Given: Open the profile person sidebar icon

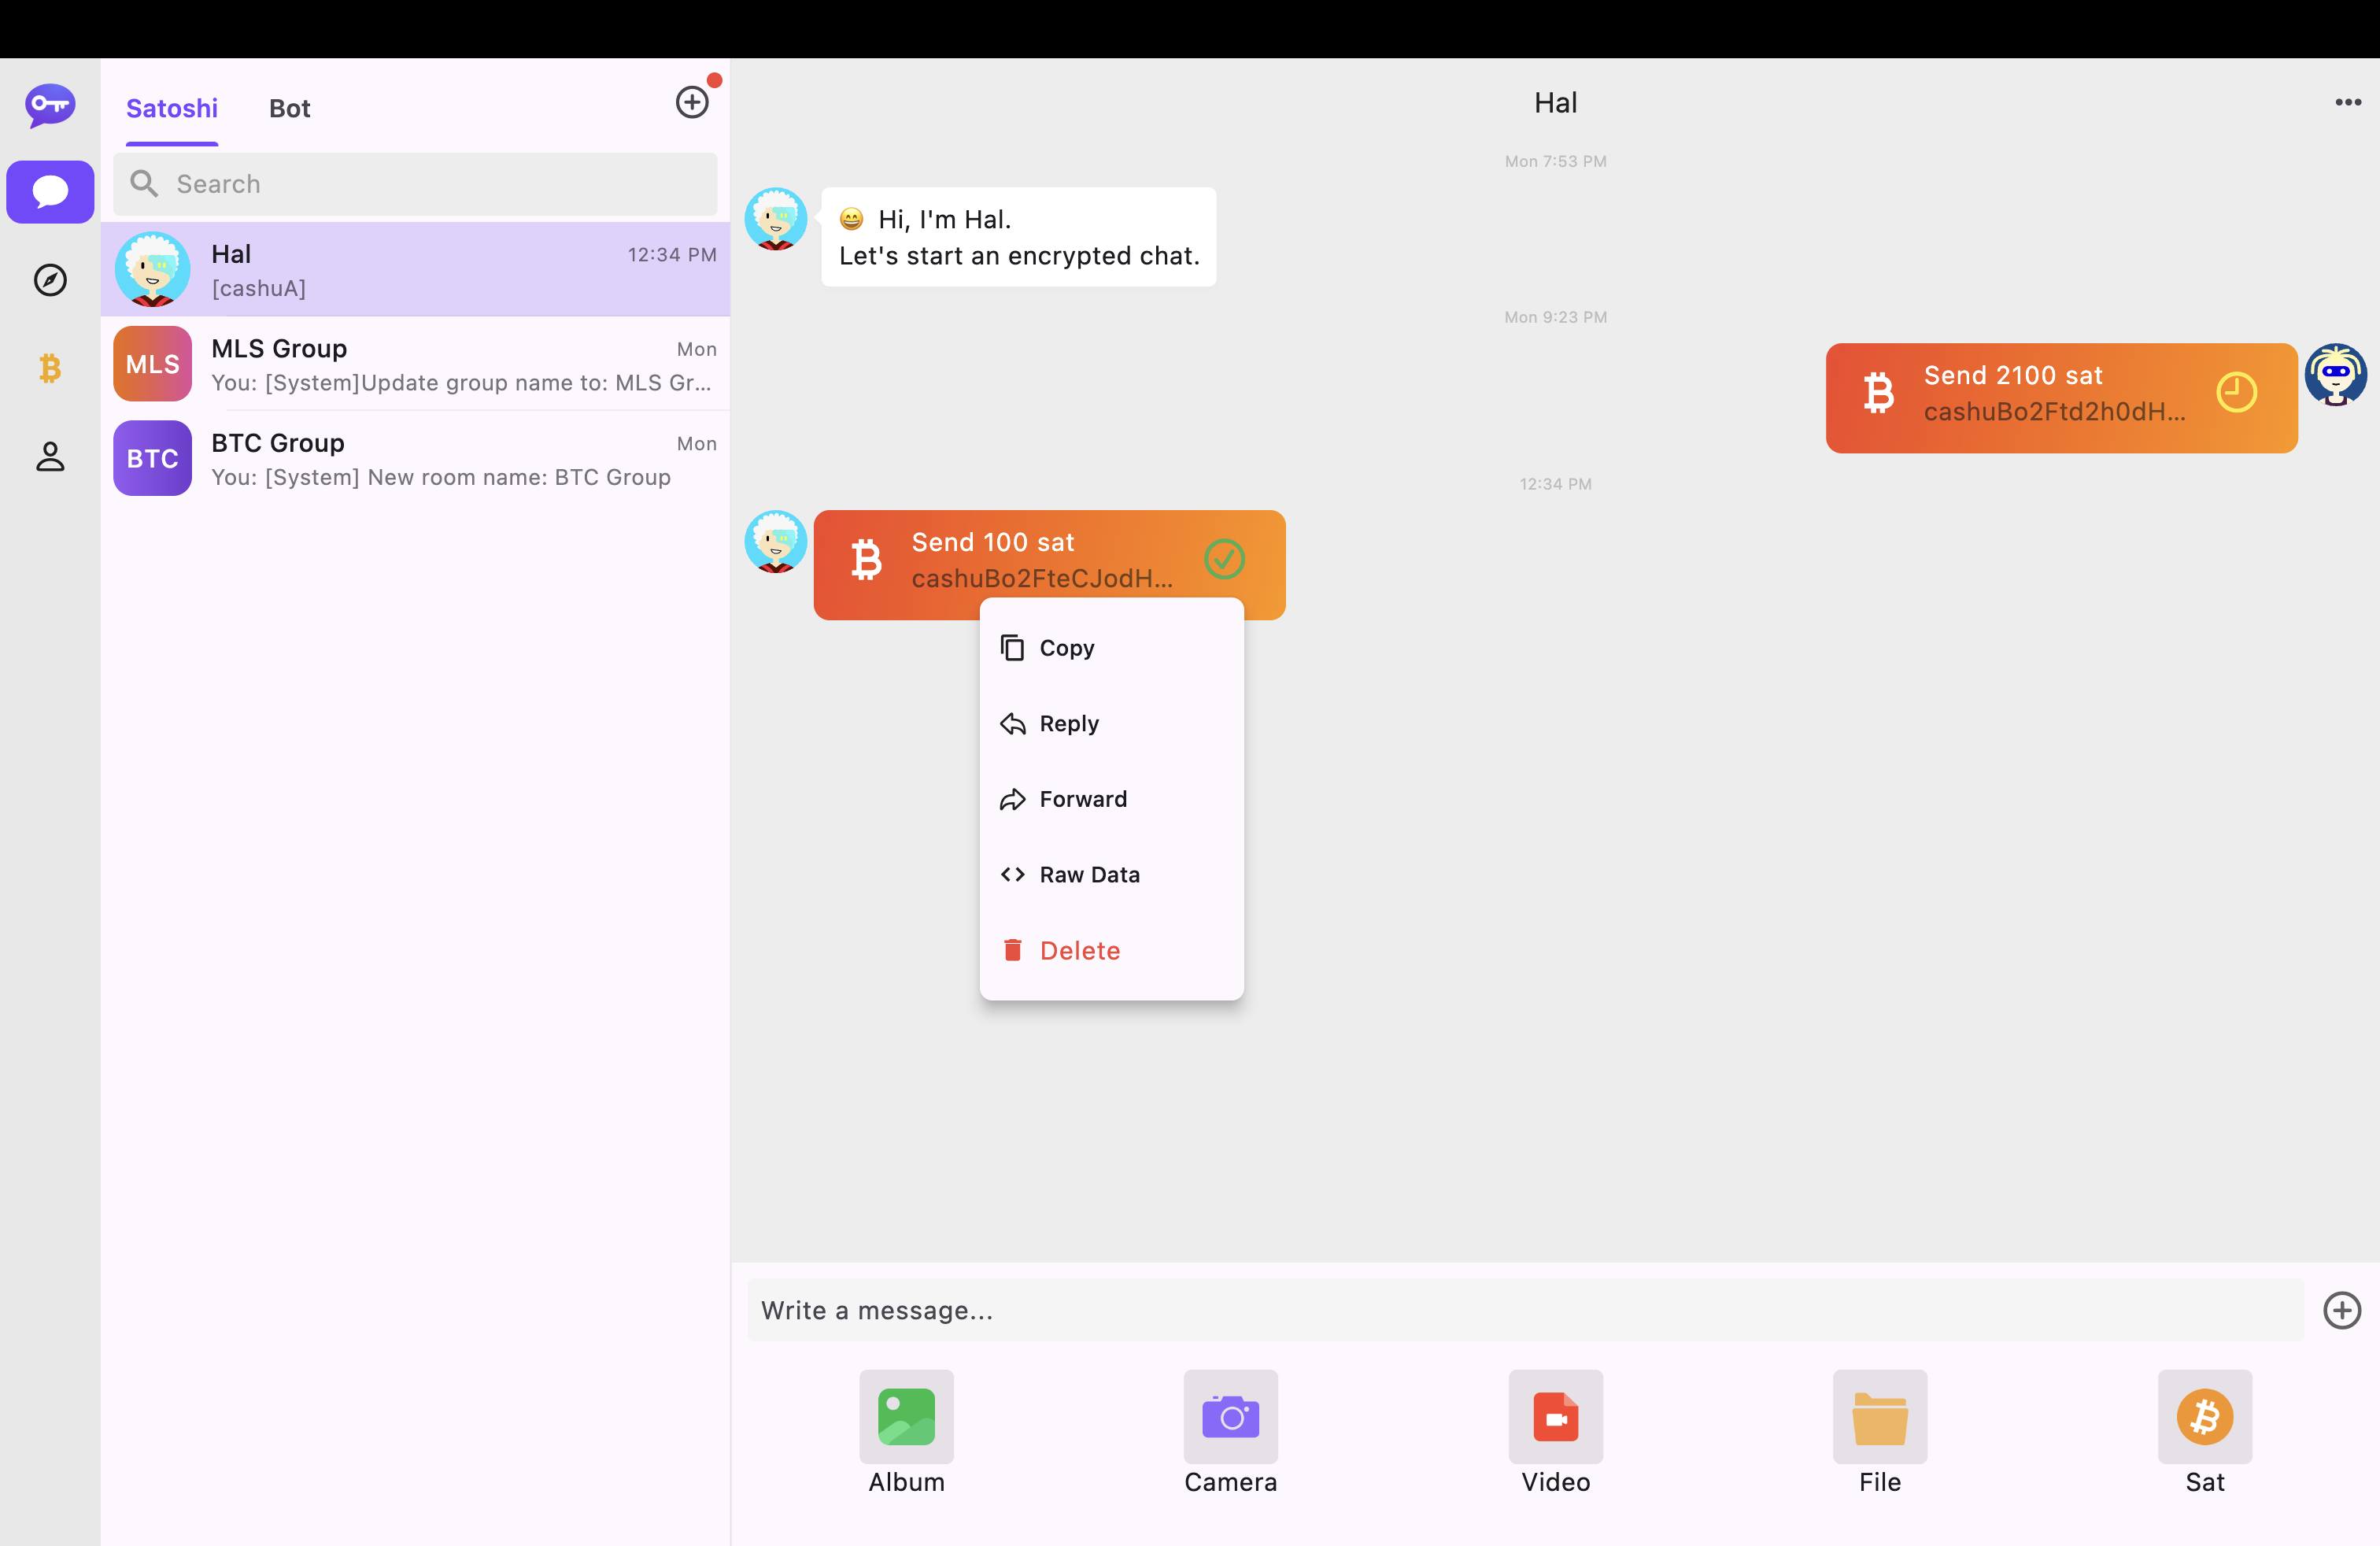Looking at the screenshot, I should click(50, 456).
